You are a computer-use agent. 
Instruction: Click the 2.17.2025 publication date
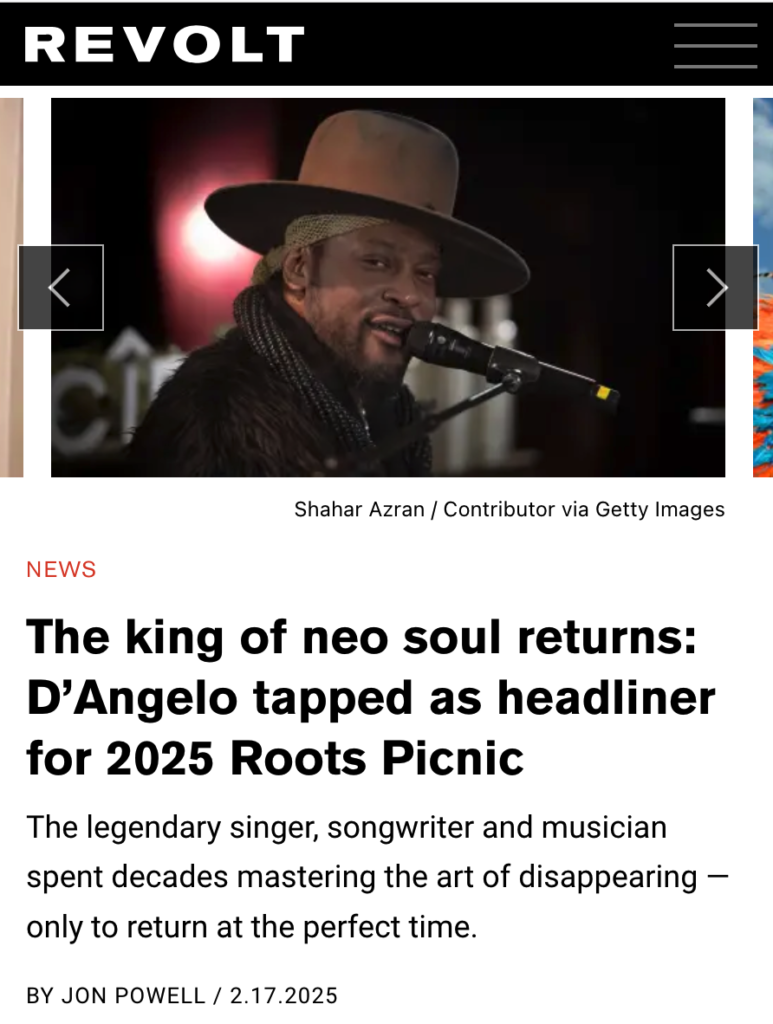pos(284,996)
